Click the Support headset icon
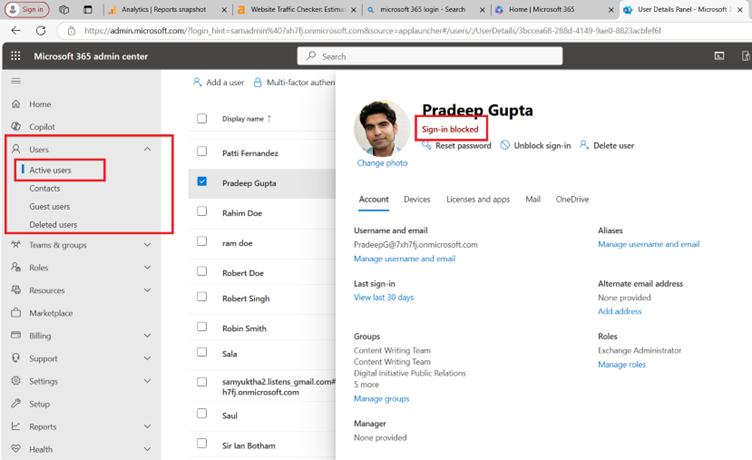 click(16, 358)
